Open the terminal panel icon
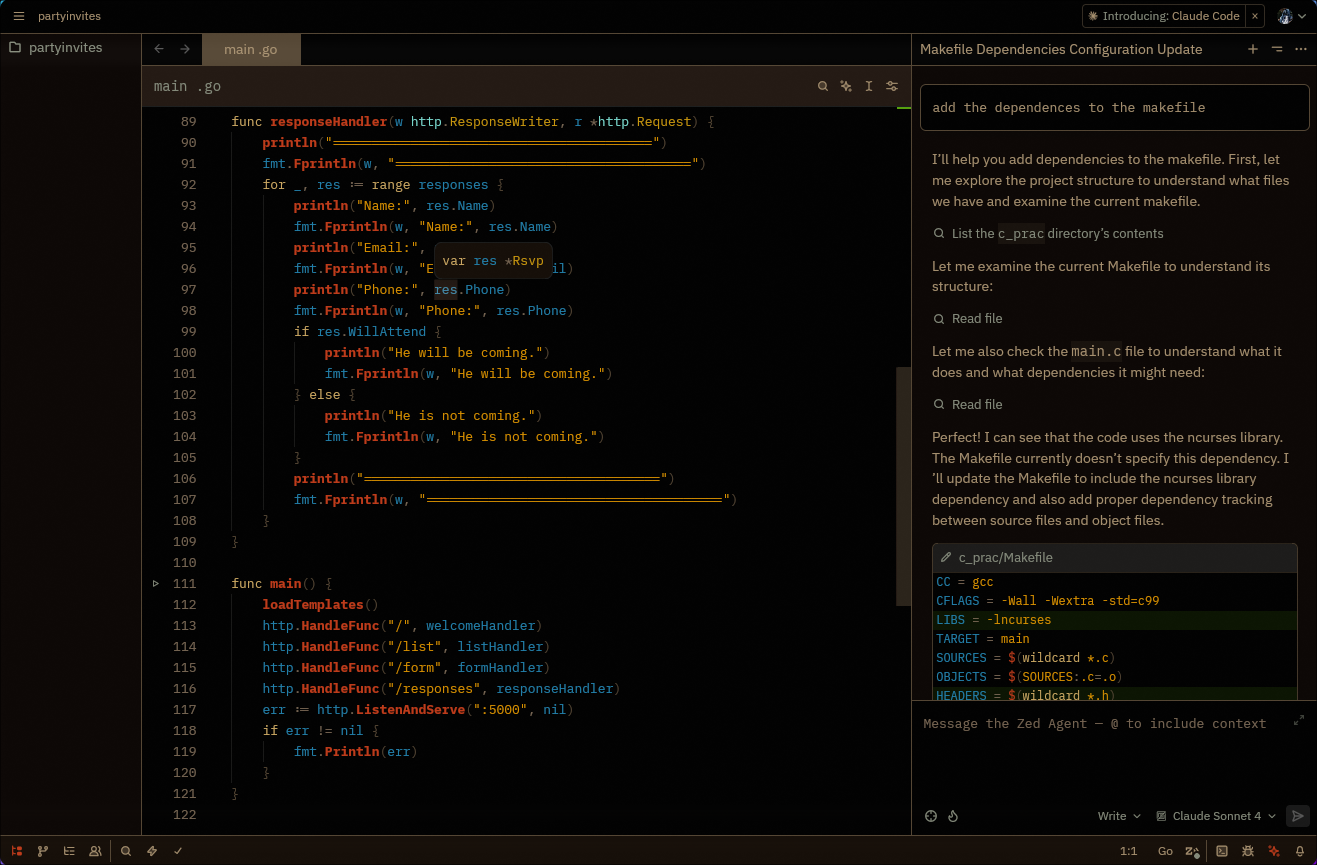This screenshot has height=865, width=1317. (x=1222, y=851)
